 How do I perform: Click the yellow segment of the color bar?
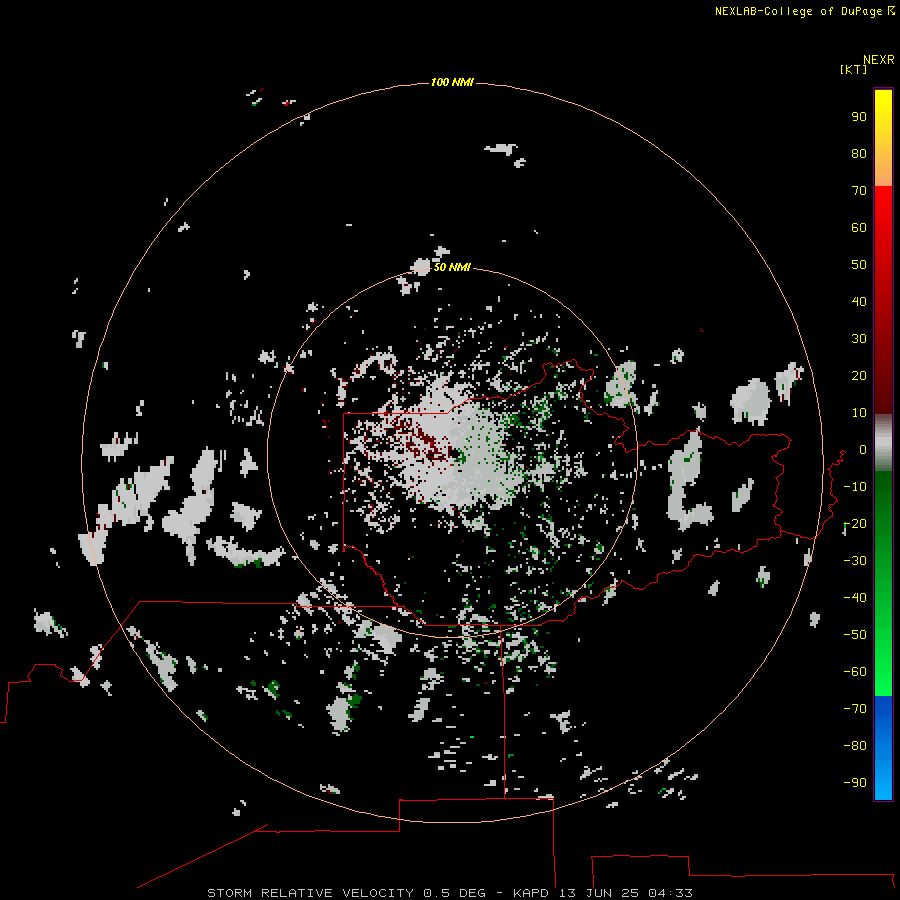tap(883, 138)
